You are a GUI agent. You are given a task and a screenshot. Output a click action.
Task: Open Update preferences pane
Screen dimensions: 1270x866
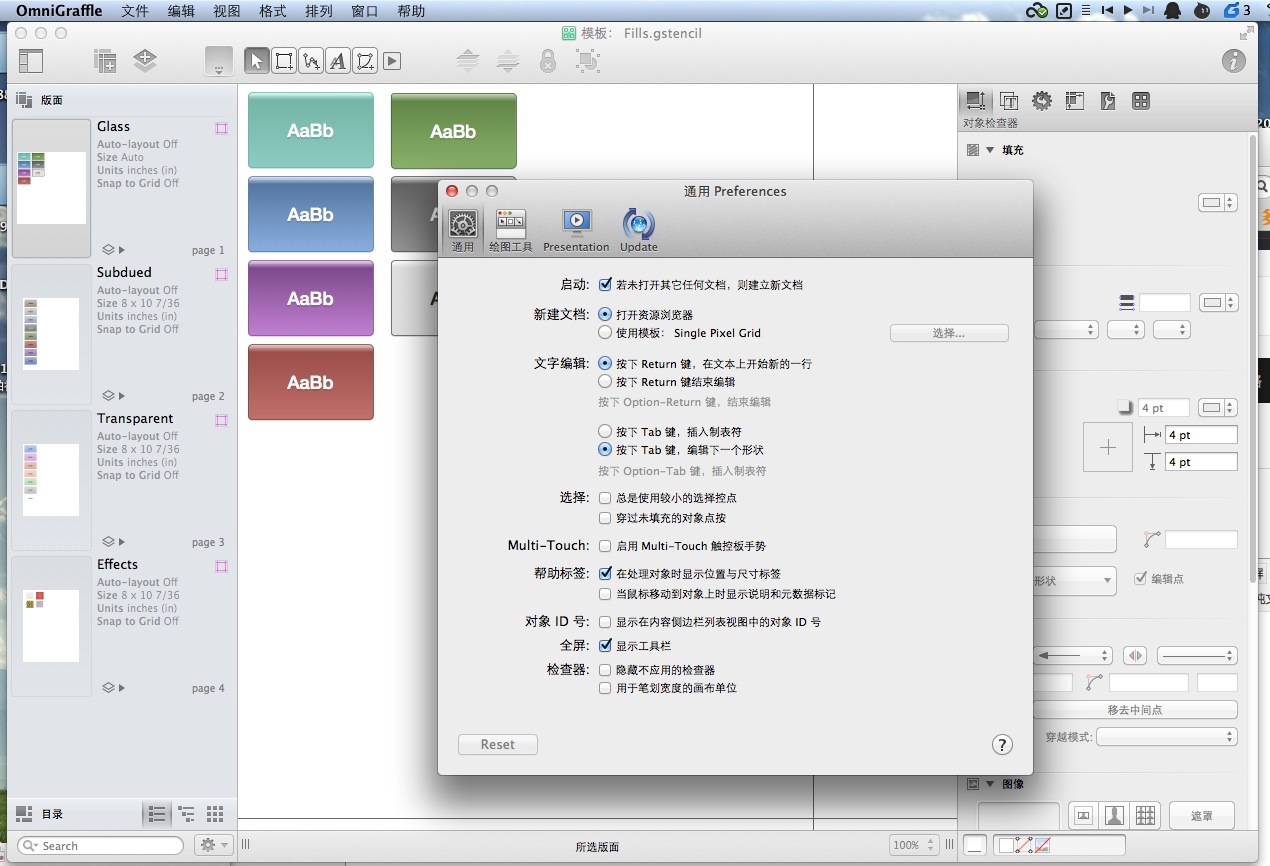pos(638,230)
